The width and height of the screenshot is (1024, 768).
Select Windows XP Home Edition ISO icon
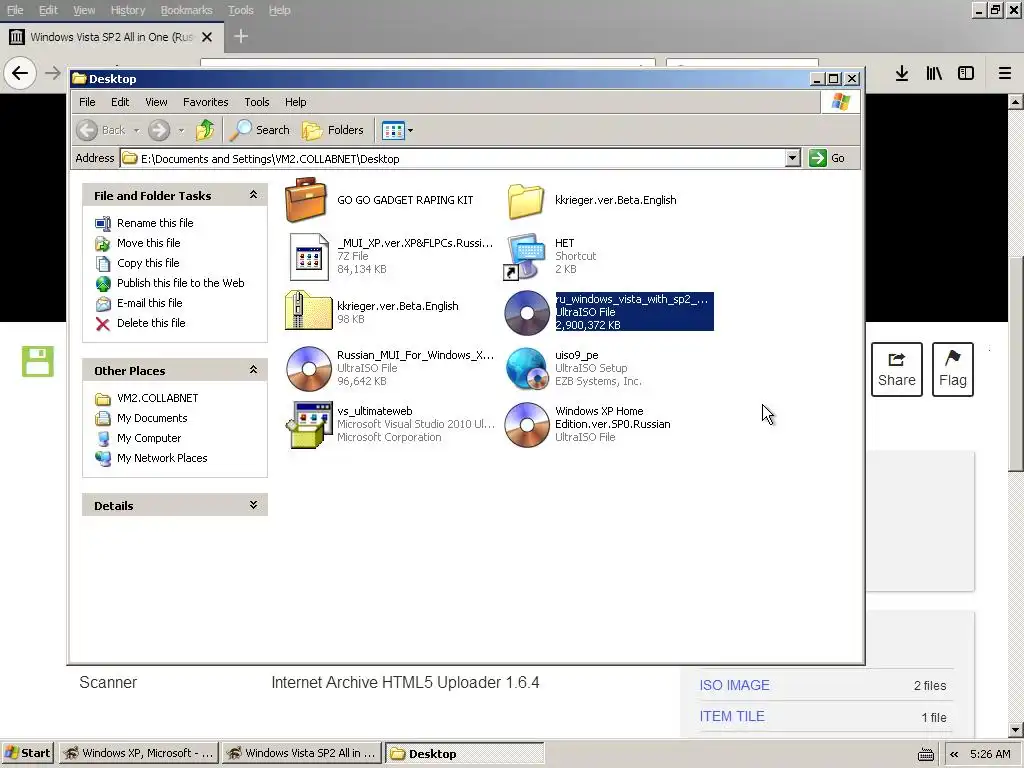(527, 424)
